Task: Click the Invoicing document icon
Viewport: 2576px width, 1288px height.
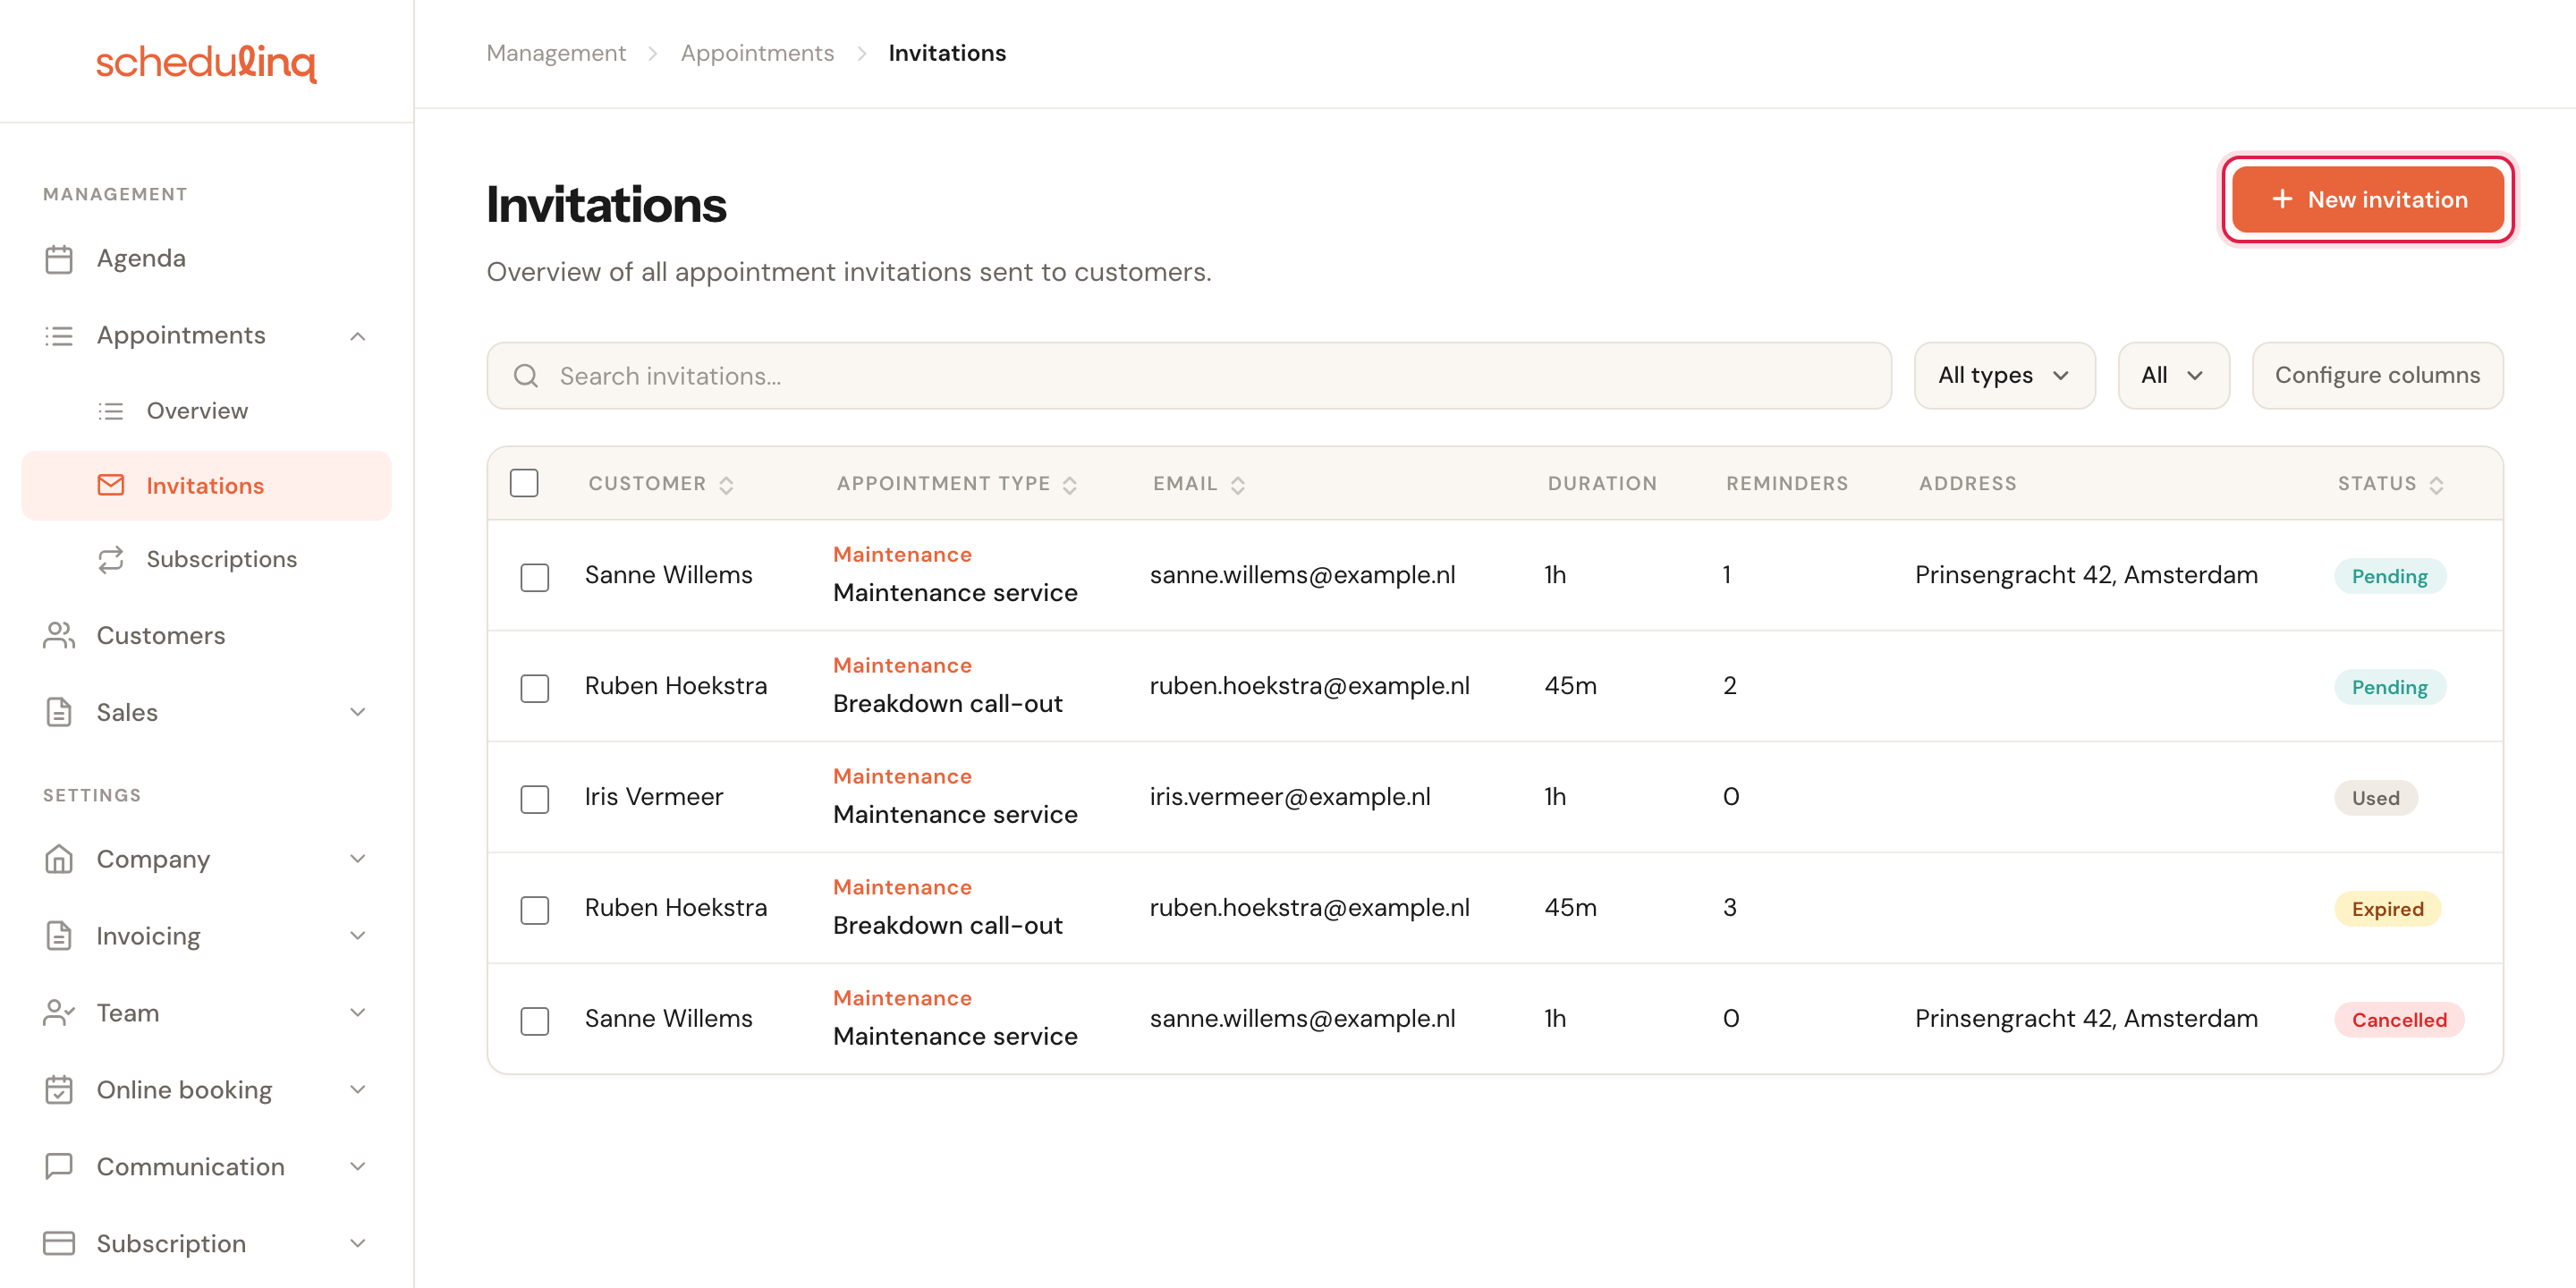Action: click(59, 936)
